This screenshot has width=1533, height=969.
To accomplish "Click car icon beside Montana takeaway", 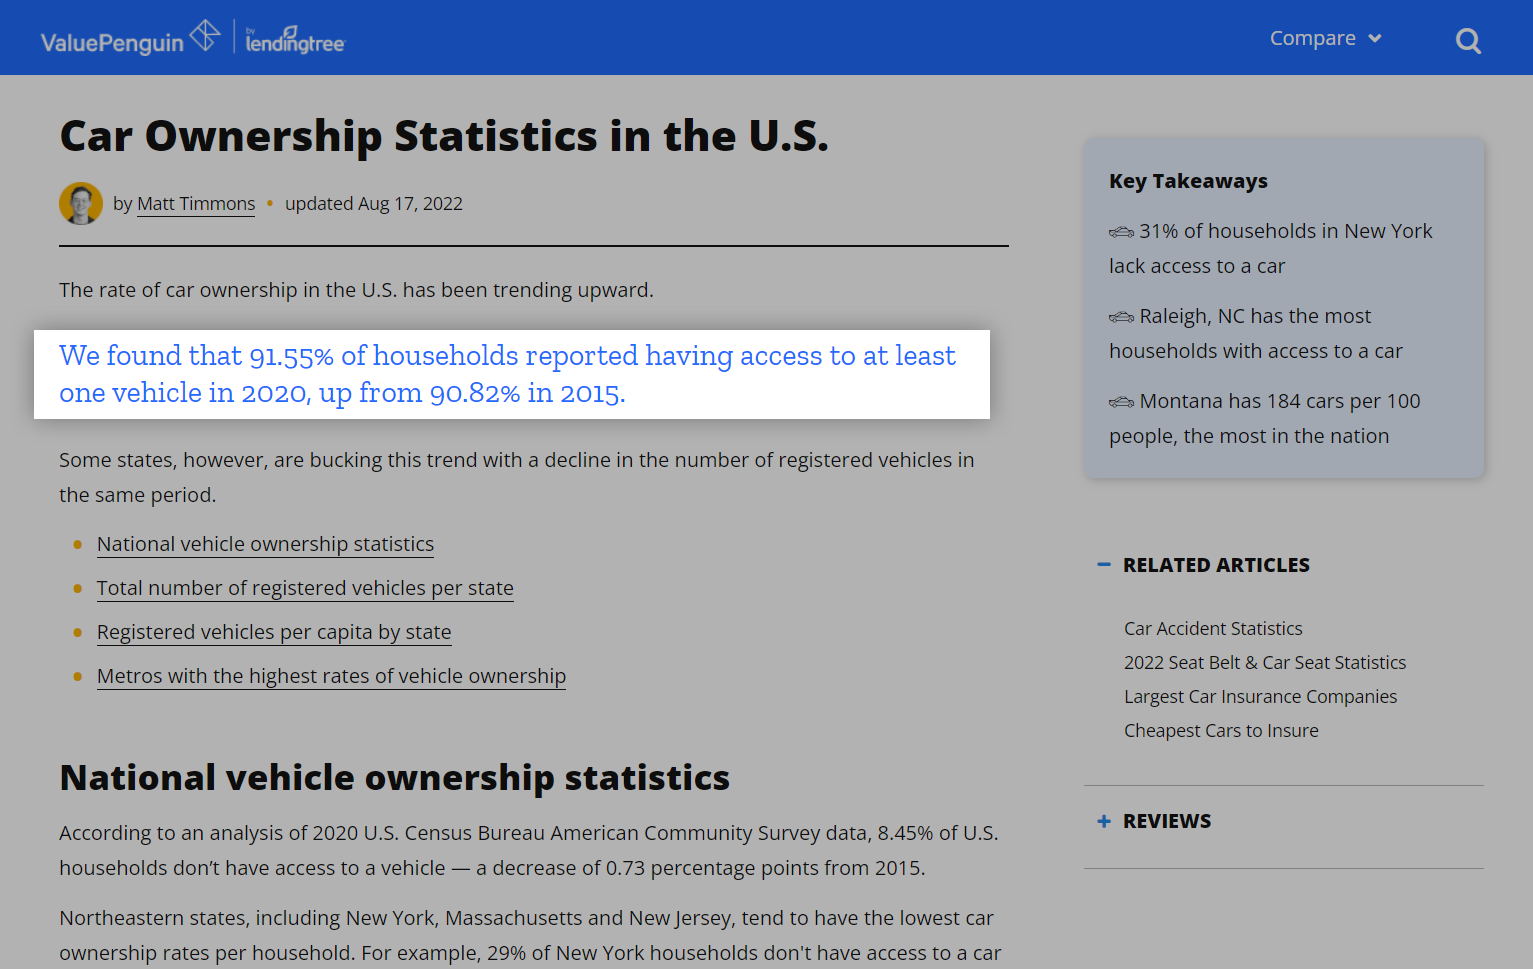I will click(1121, 402).
